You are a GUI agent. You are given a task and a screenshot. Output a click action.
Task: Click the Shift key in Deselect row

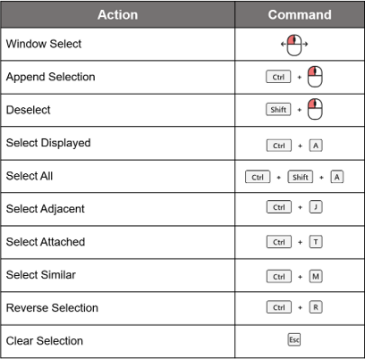(278, 109)
